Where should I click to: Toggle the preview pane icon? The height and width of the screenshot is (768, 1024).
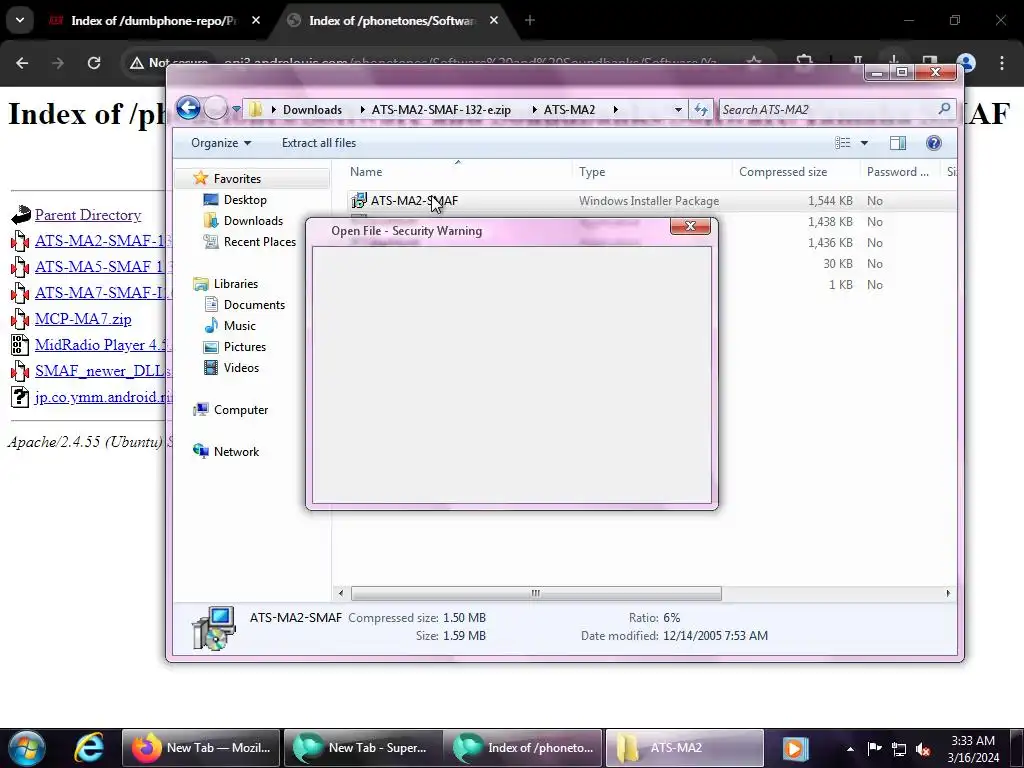898,143
